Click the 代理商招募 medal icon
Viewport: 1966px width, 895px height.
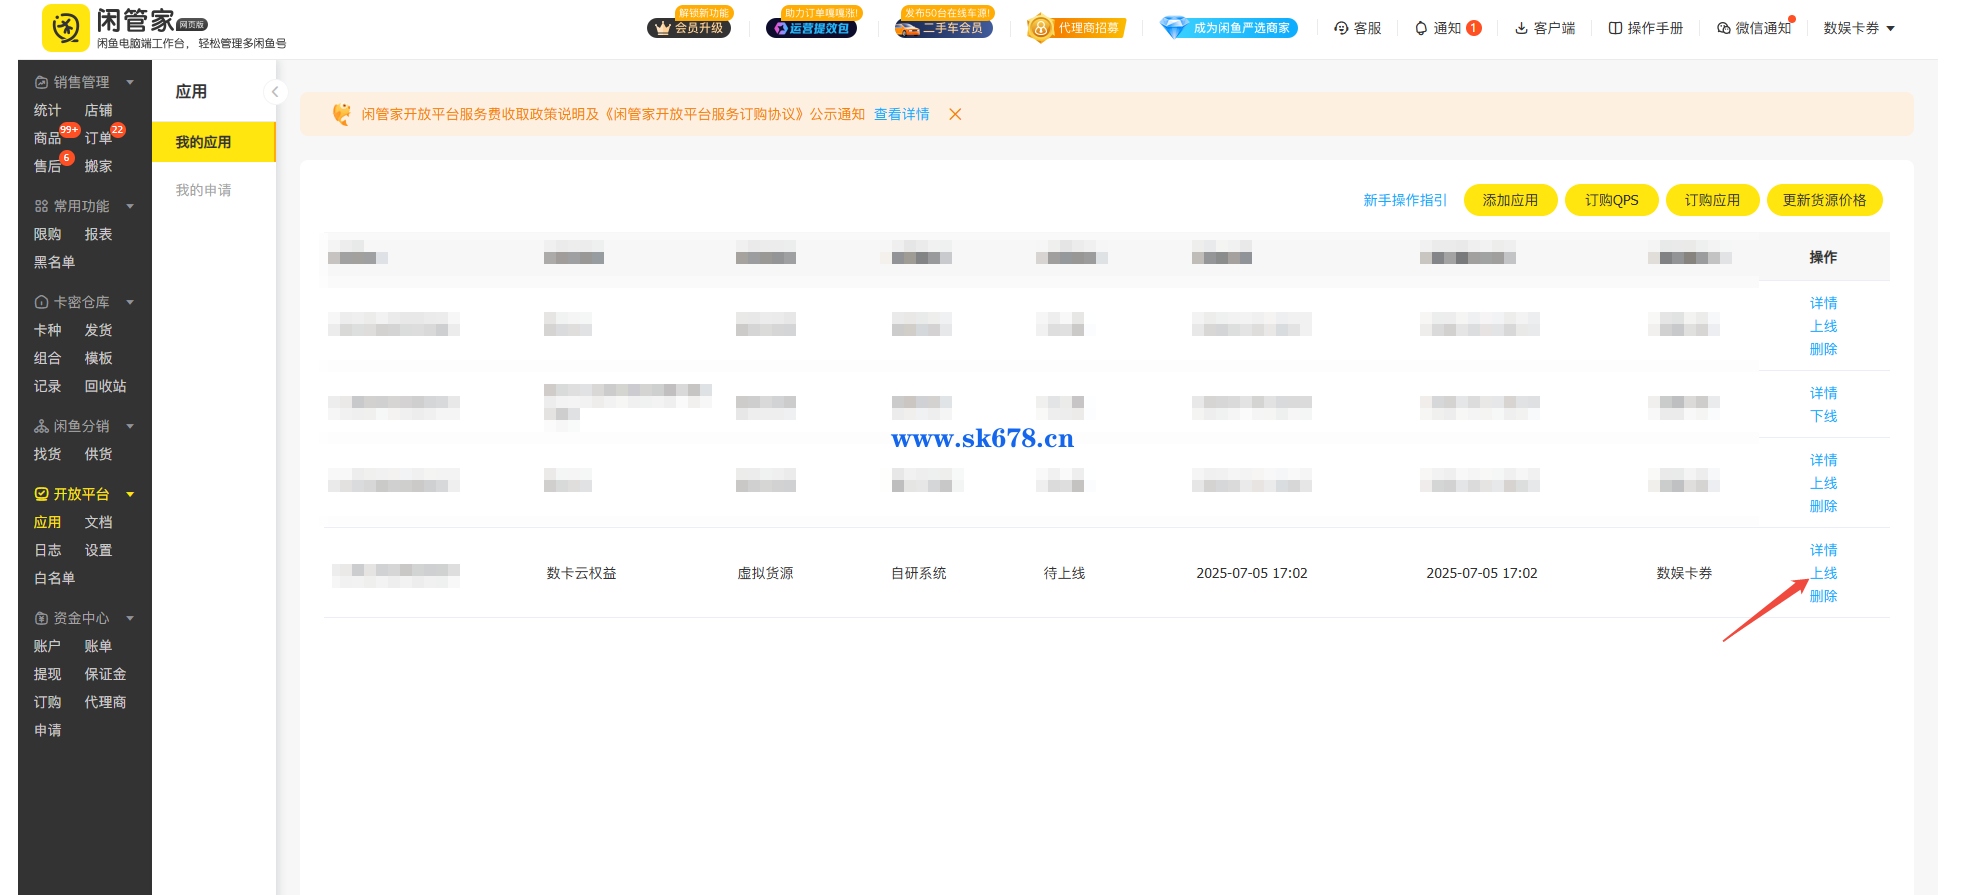point(1041,28)
